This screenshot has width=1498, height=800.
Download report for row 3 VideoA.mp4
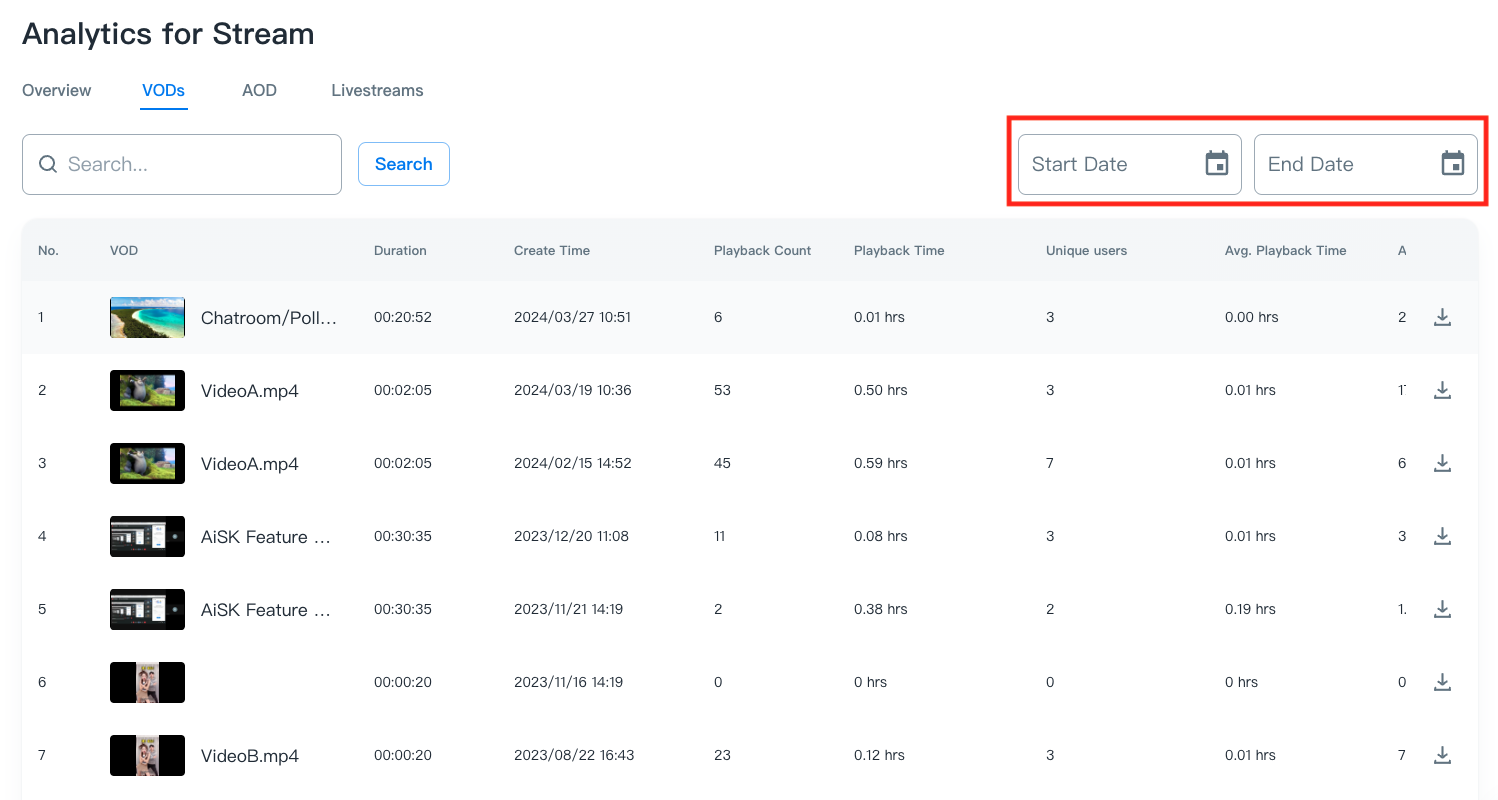pos(1442,463)
